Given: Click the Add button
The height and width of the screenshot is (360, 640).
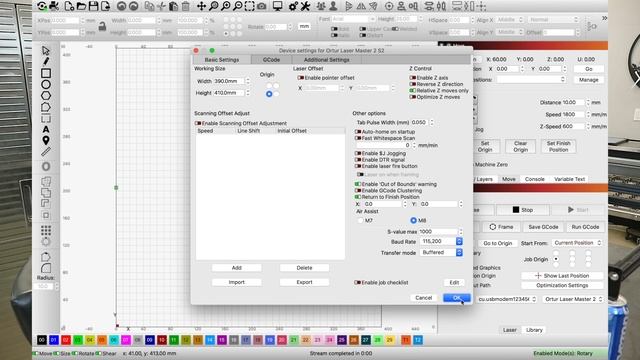Looking at the screenshot, I should [x=237, y=268].
